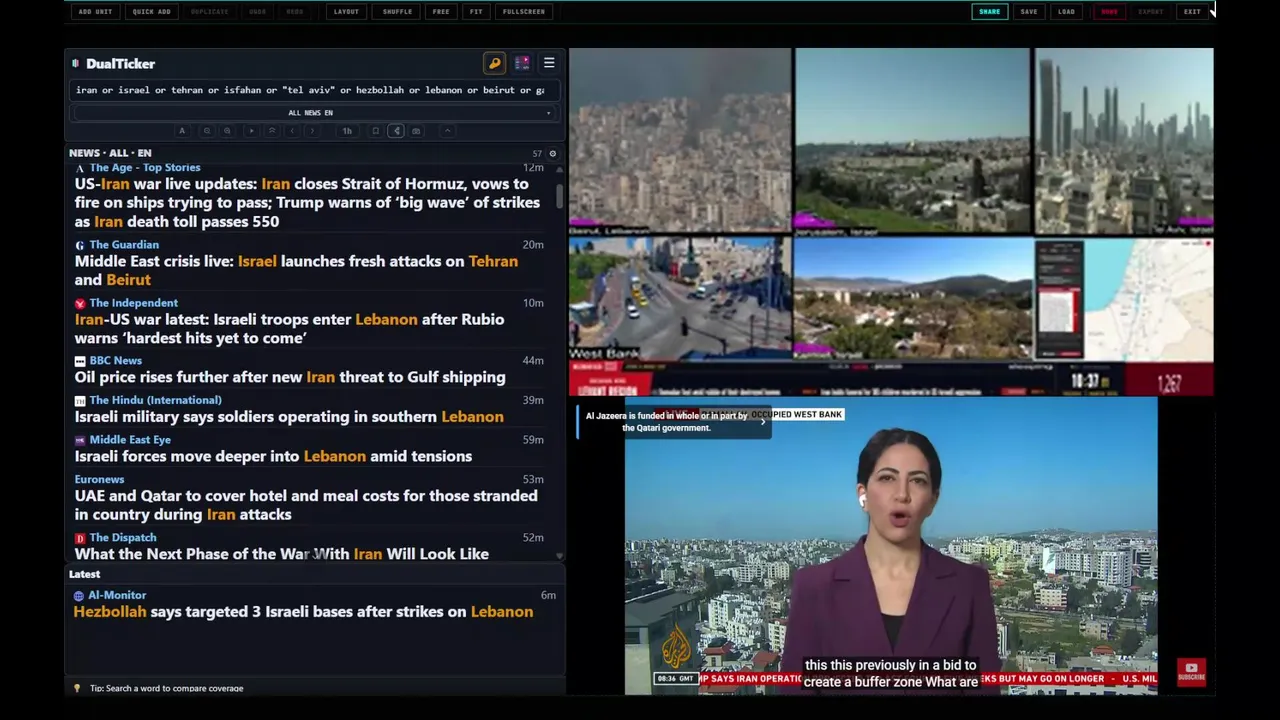Collapse the toolbar with the up chevron
Viewport: 1280px width, 720px height.
point(447,131)
